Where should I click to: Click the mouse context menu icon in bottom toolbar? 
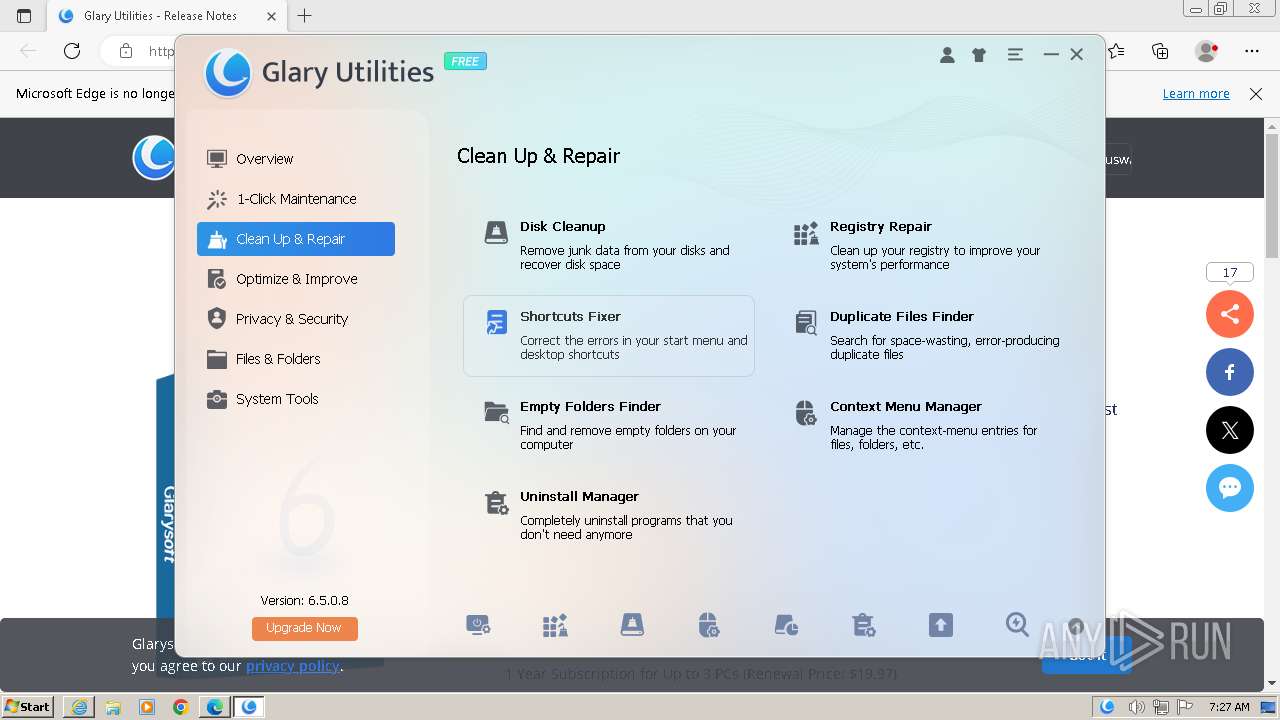(709, 625)
